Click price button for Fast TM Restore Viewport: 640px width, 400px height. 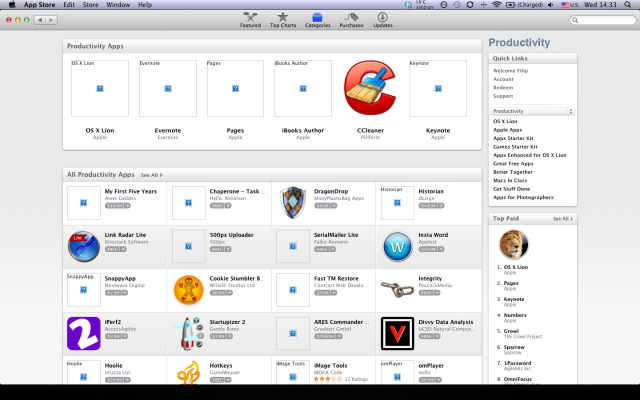pos(325,293)
